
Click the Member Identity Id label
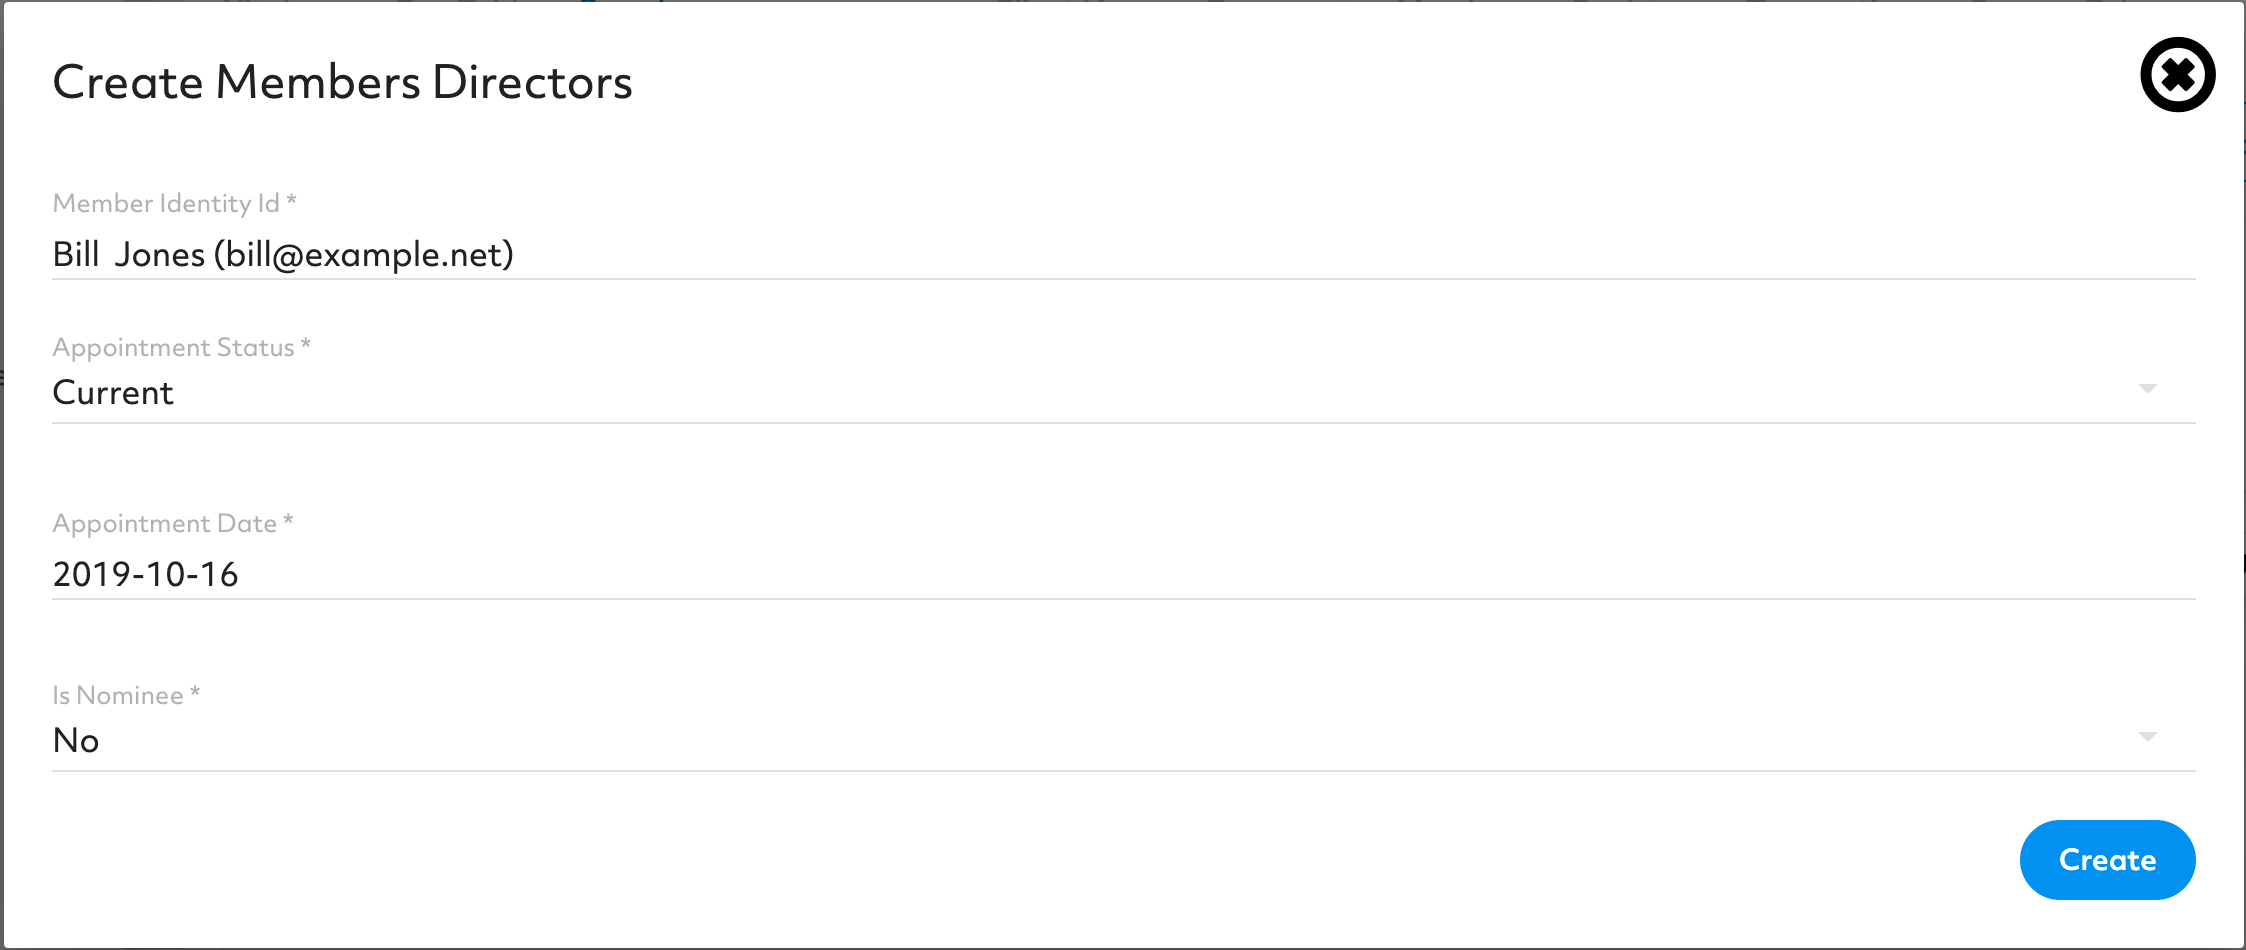pyautogui.click(x=174, y=203)
